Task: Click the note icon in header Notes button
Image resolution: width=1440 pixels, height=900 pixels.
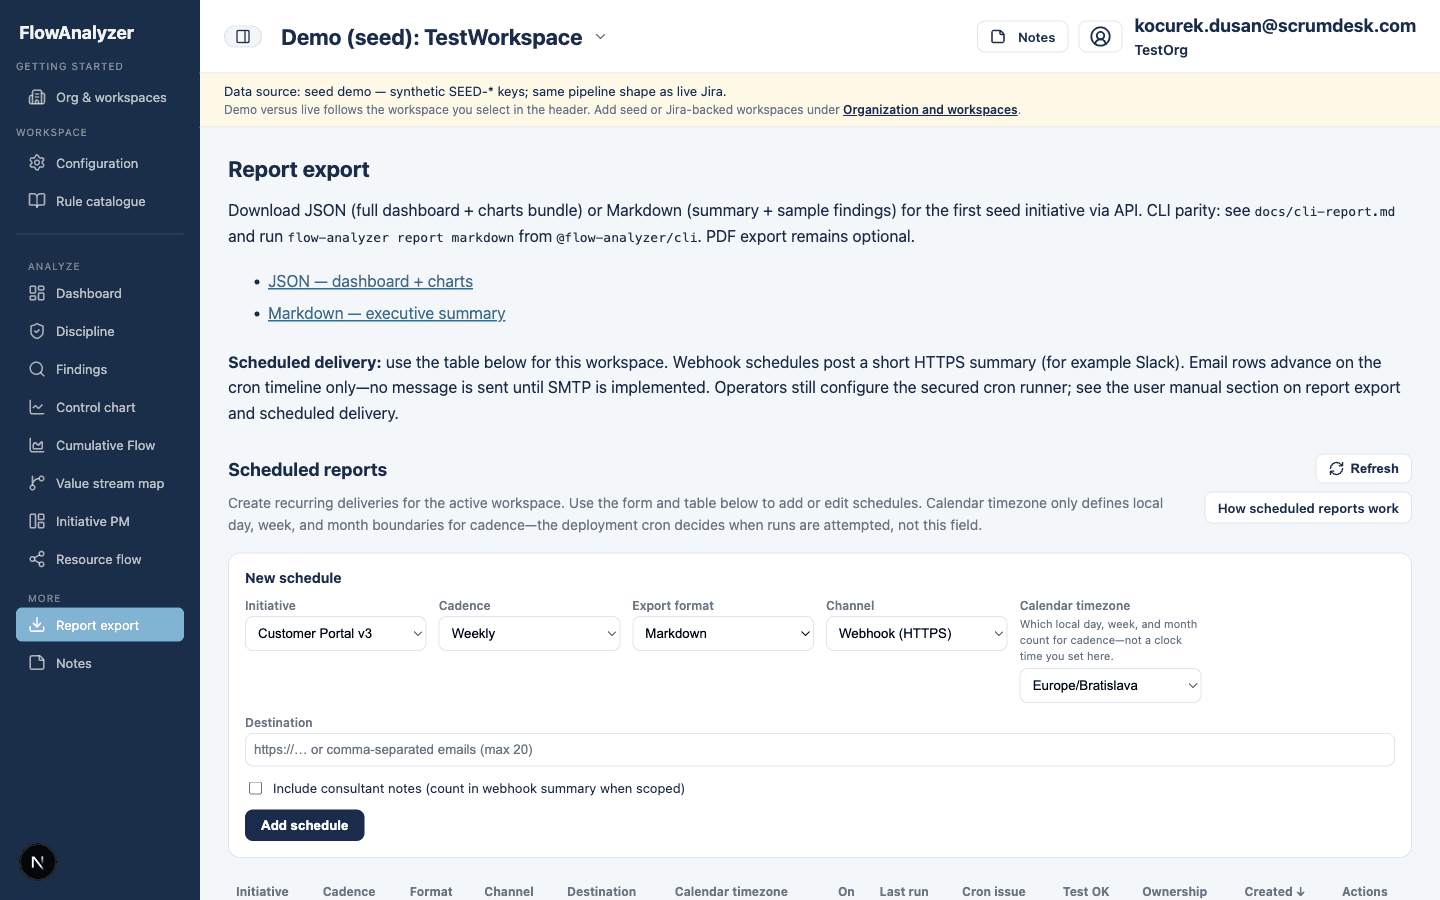Action: tap(998, 37)
